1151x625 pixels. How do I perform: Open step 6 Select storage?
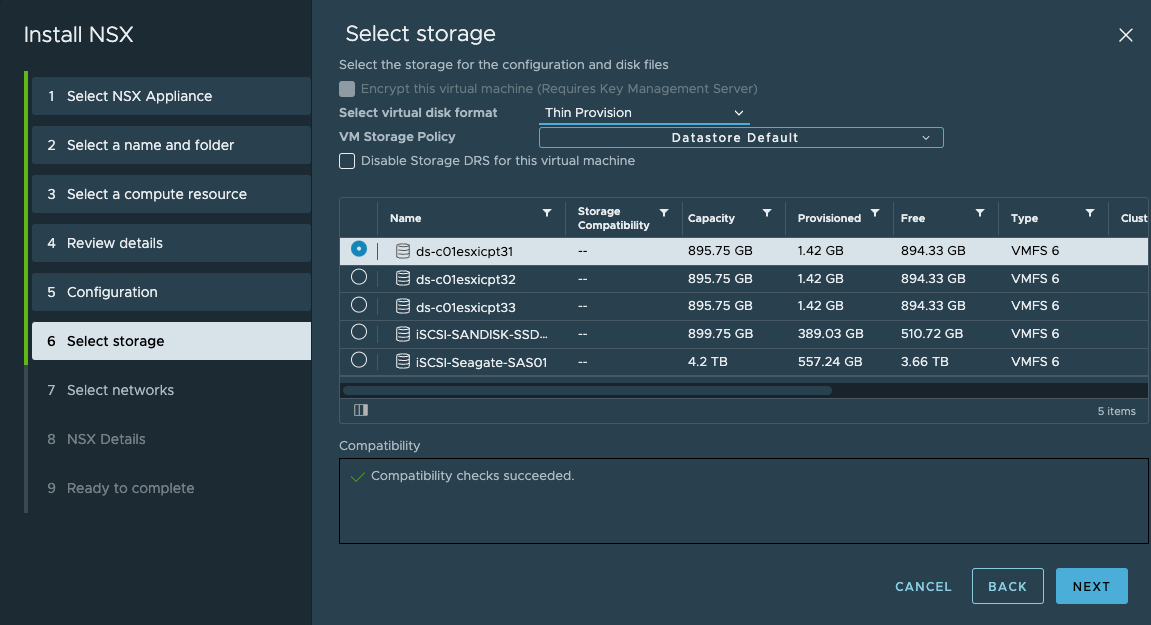tap(171, 341)
